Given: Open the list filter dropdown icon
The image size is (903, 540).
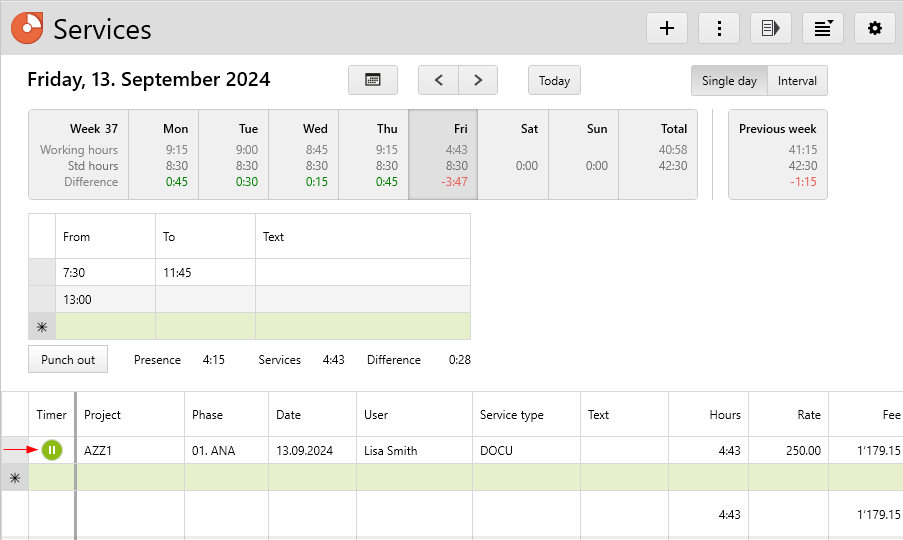Looking at the screenshot, I should [x=823, y=28].
